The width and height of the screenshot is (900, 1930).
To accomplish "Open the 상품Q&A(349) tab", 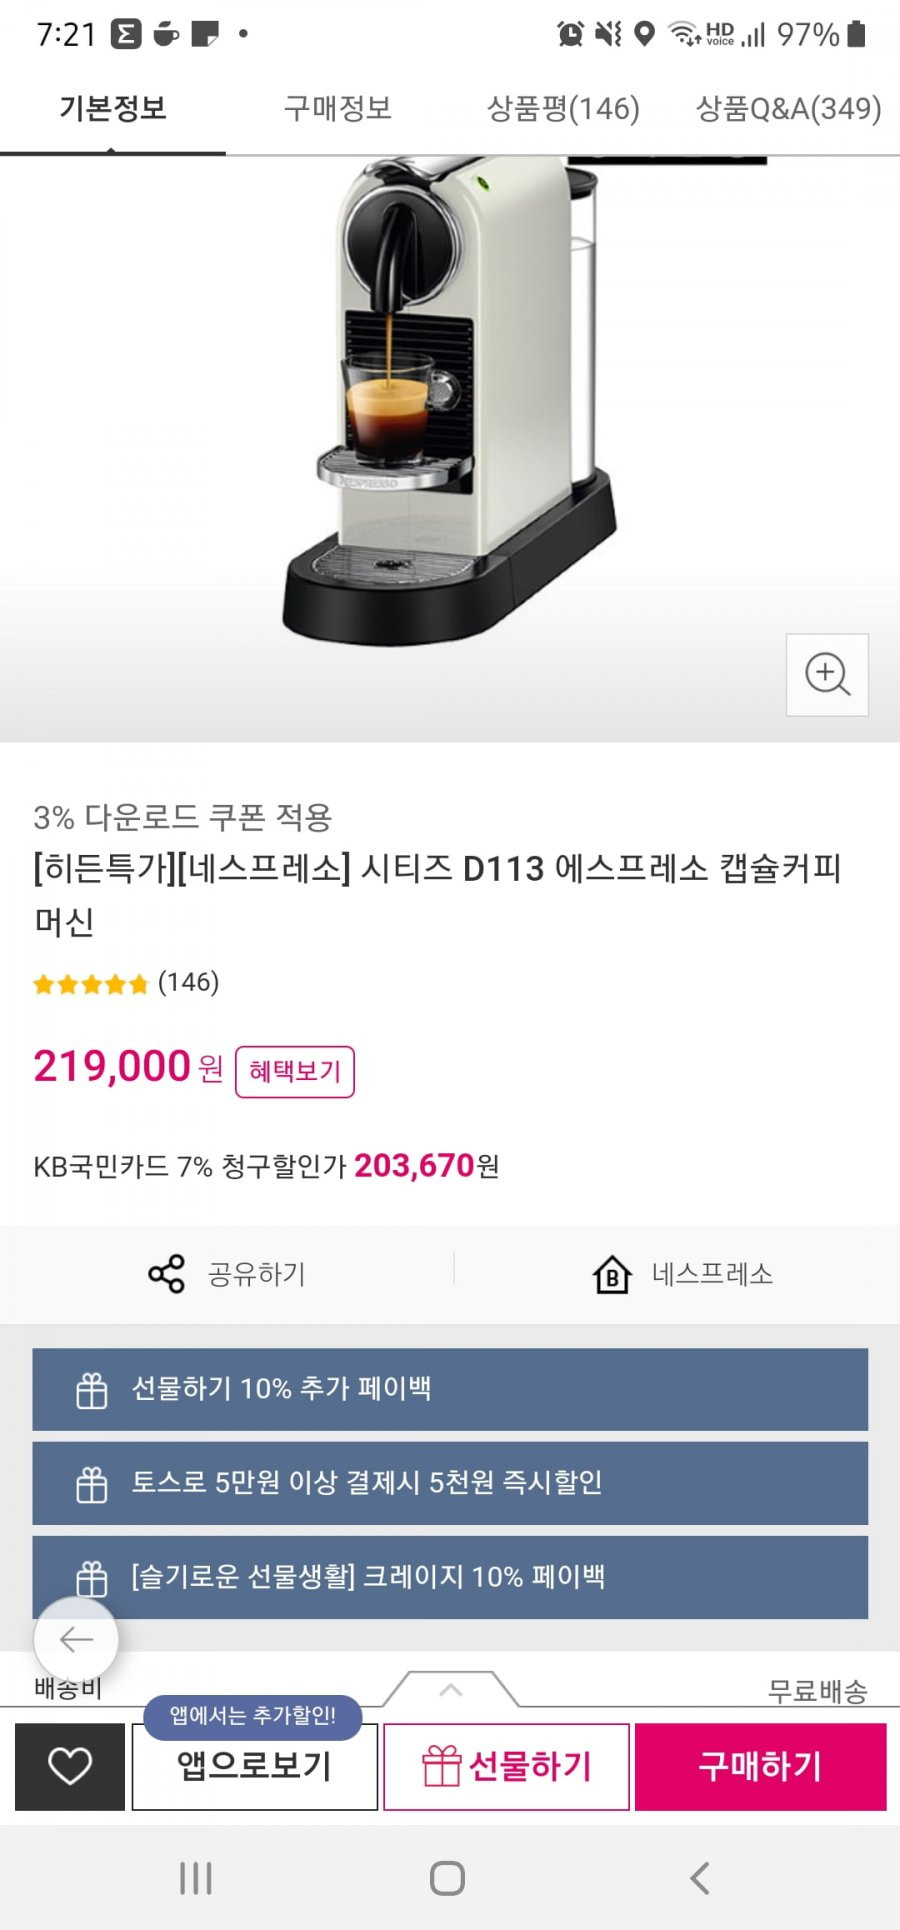I will point(788,108).
